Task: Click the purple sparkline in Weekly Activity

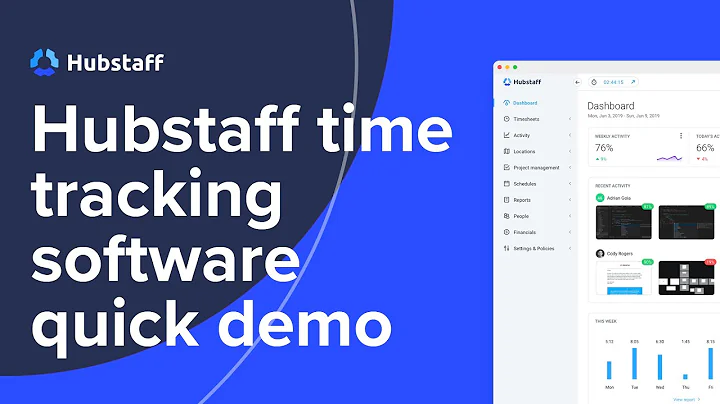Action: pos(669,158)
